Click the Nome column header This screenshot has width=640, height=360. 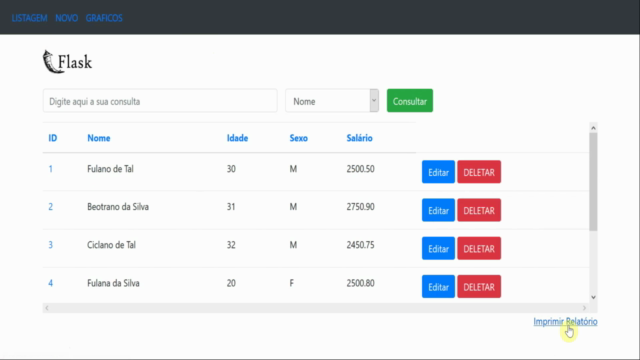click(x=99, y=138)
